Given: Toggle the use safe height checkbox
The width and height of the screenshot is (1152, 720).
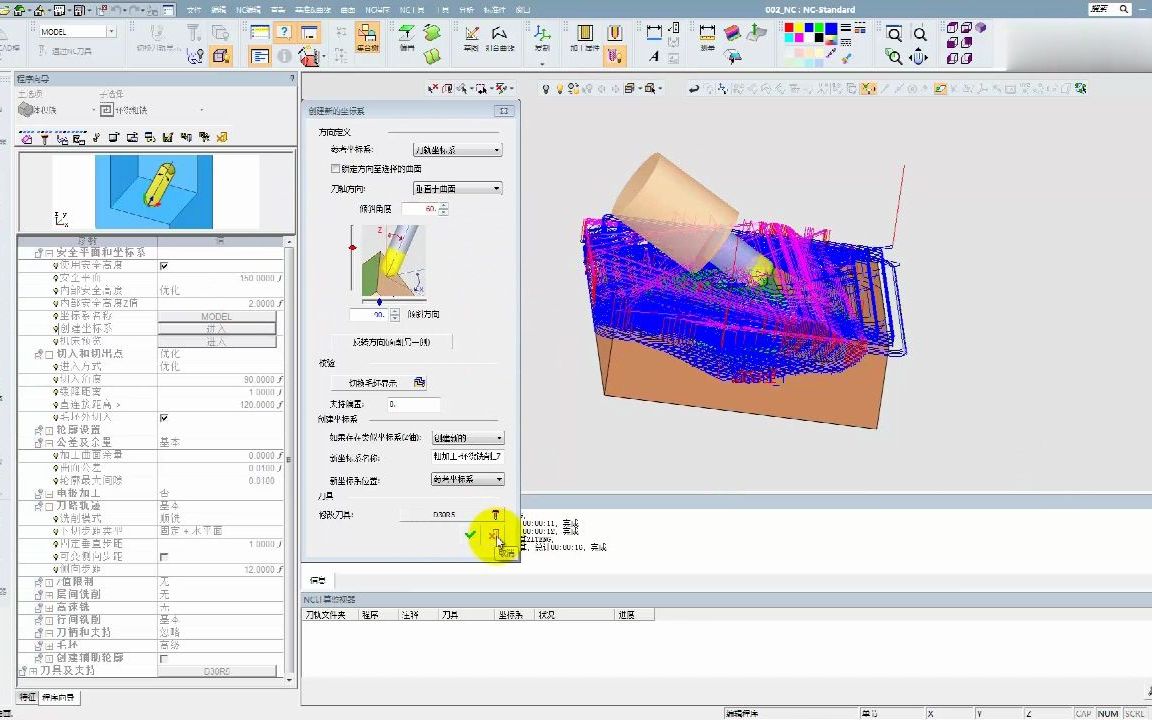Looking at the screenshot, I should click(164, 266).
